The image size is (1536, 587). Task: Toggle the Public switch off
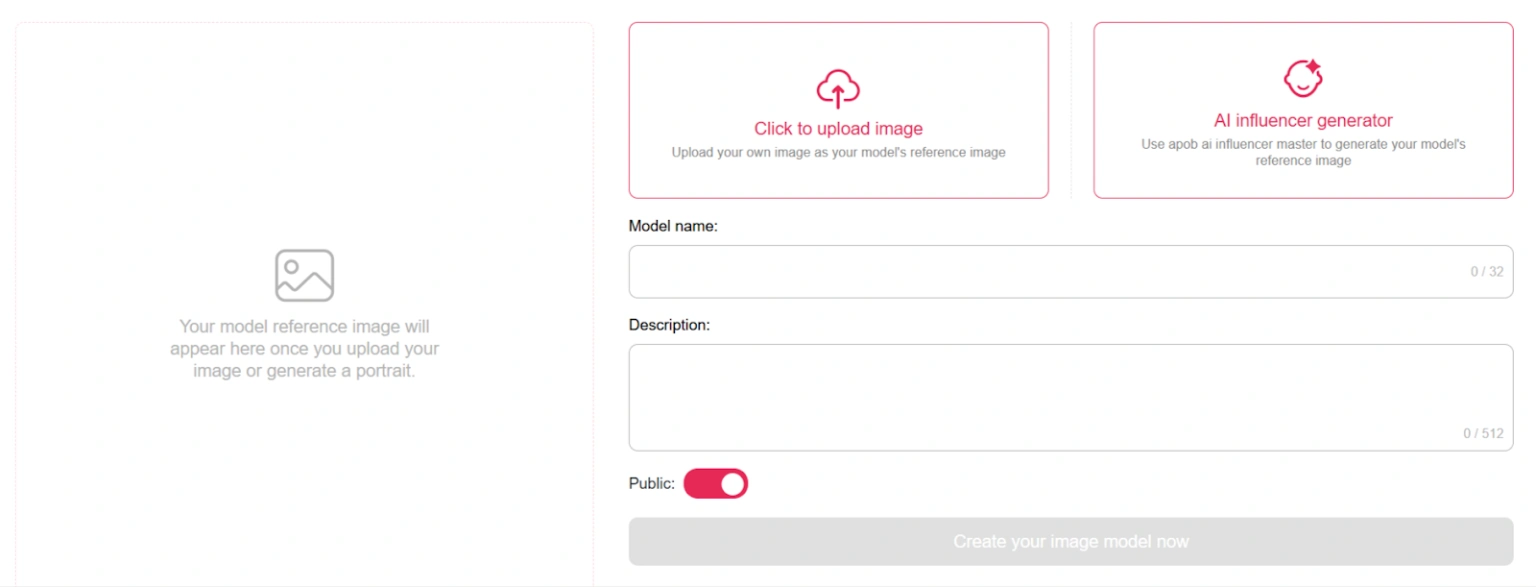(x=716, y=484)
